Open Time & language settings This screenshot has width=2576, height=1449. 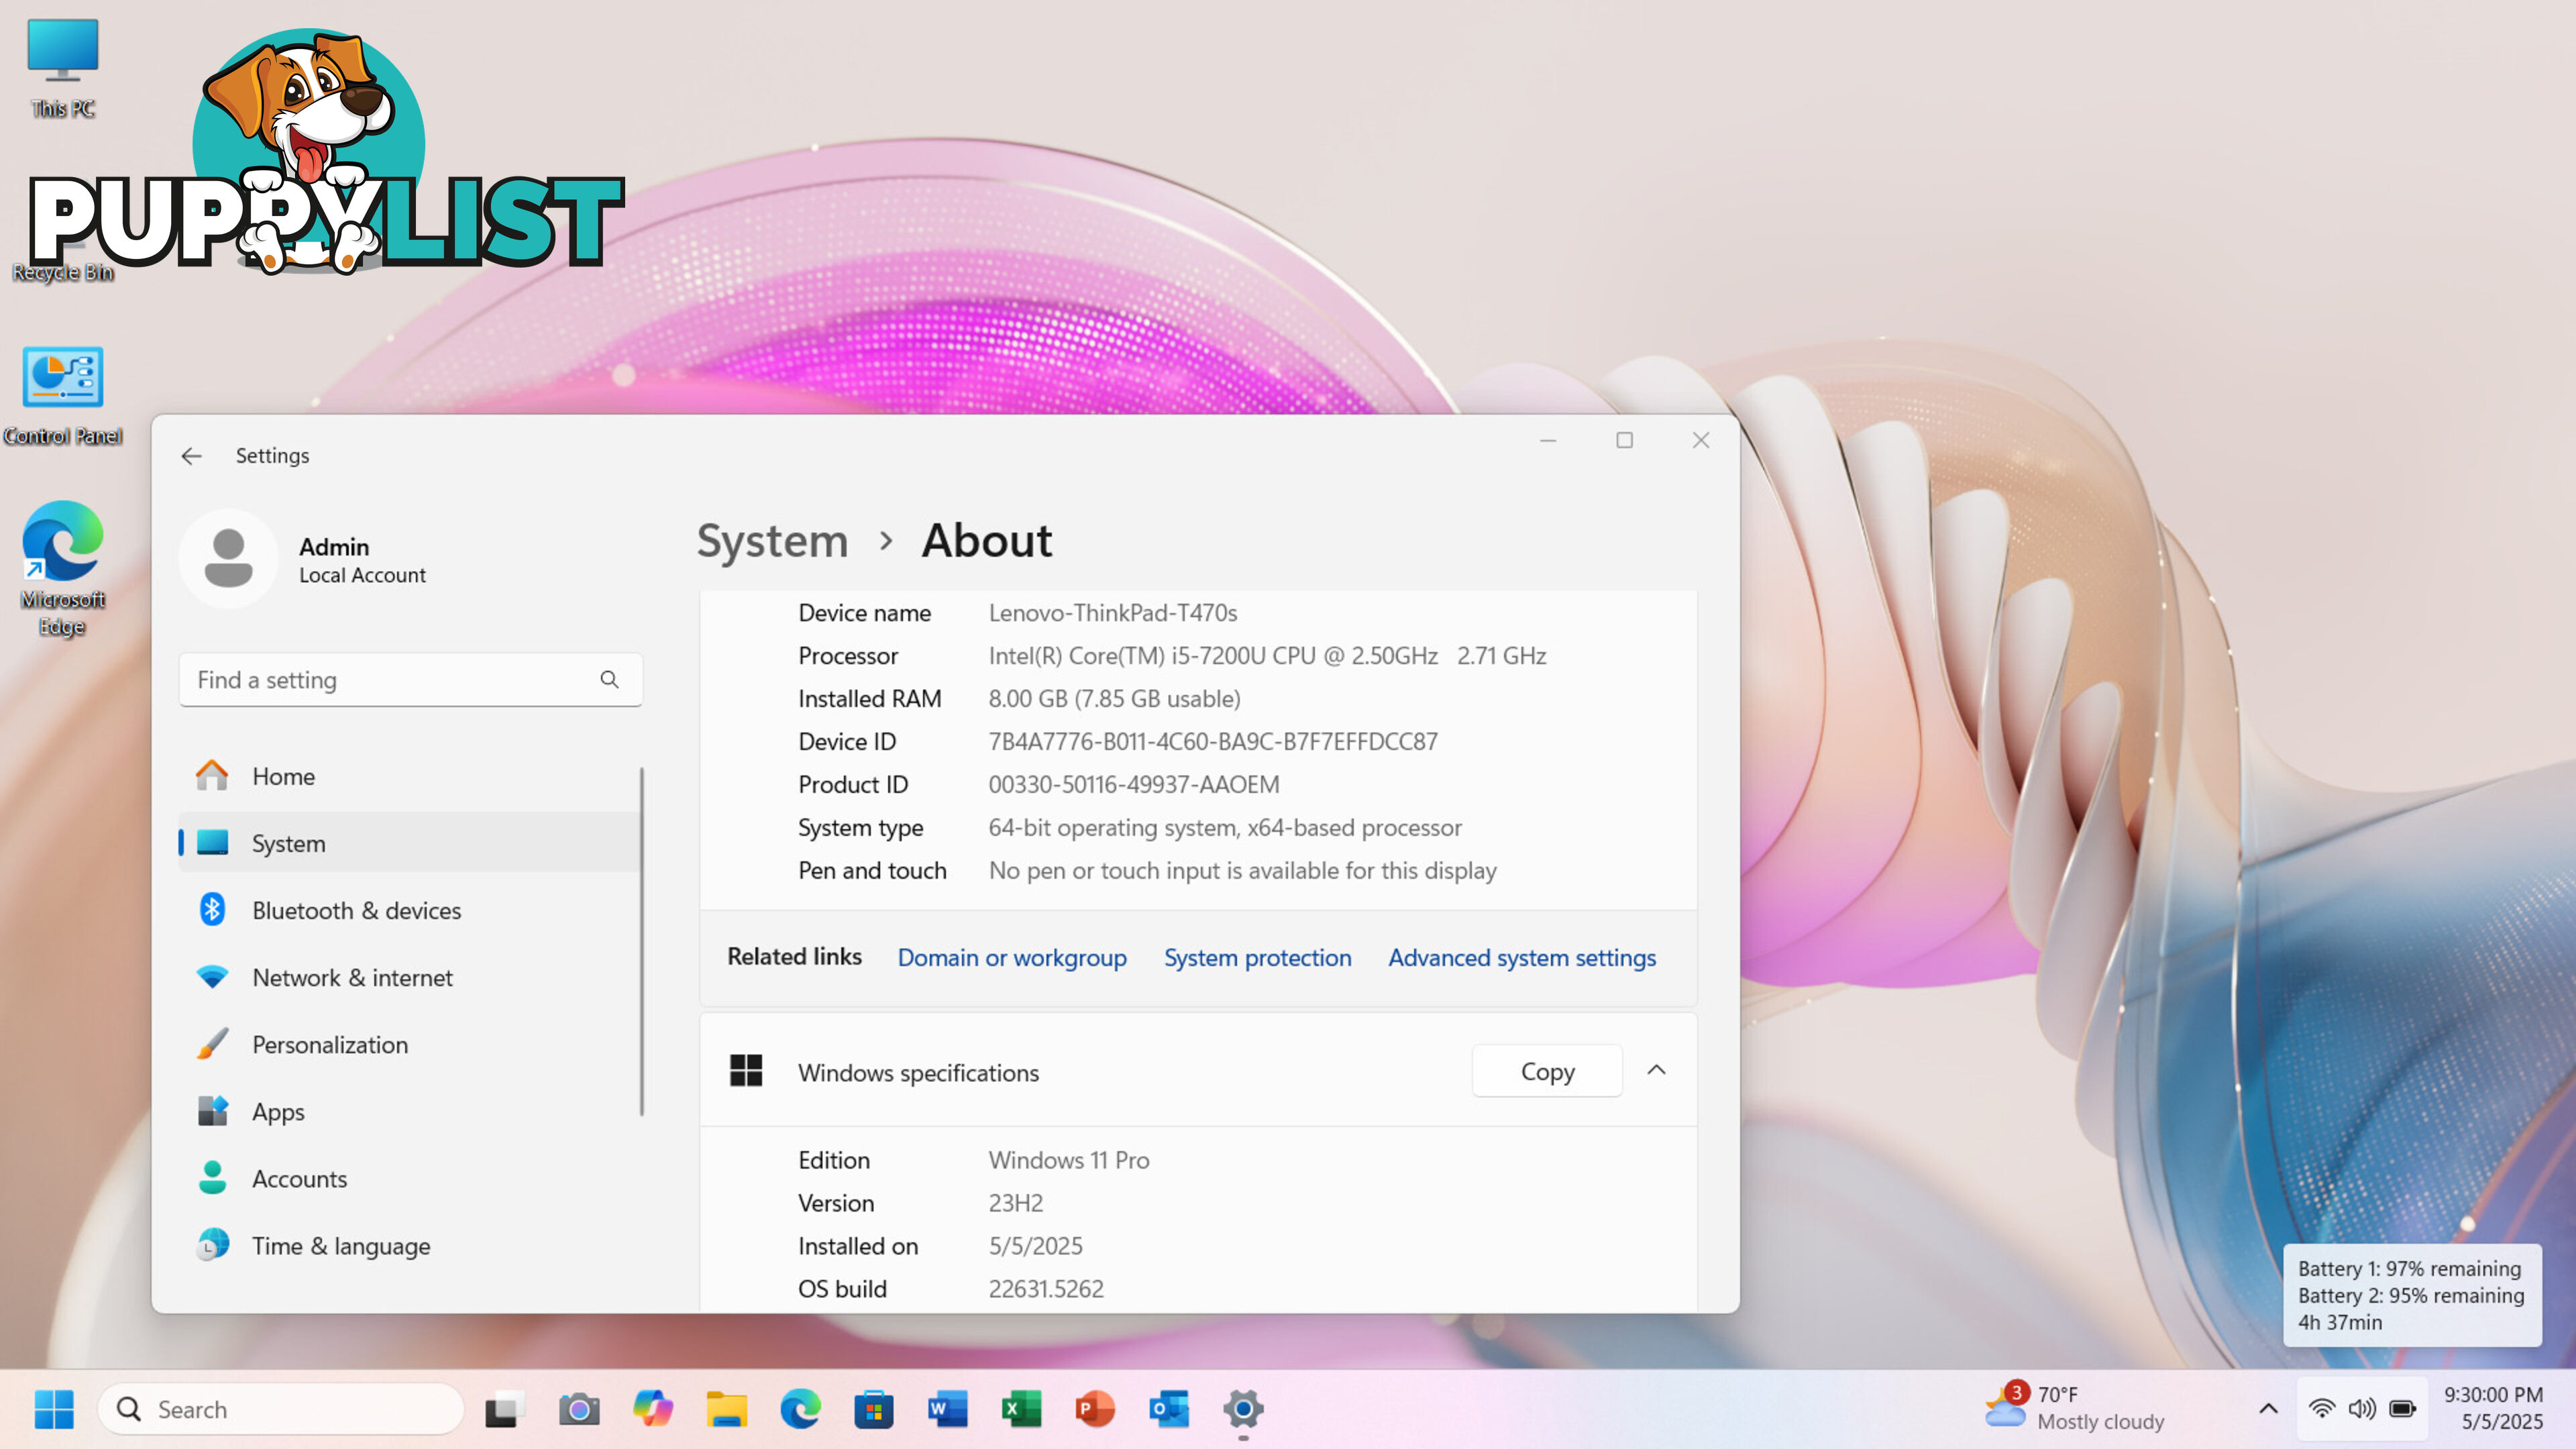tap(410, 1245)
